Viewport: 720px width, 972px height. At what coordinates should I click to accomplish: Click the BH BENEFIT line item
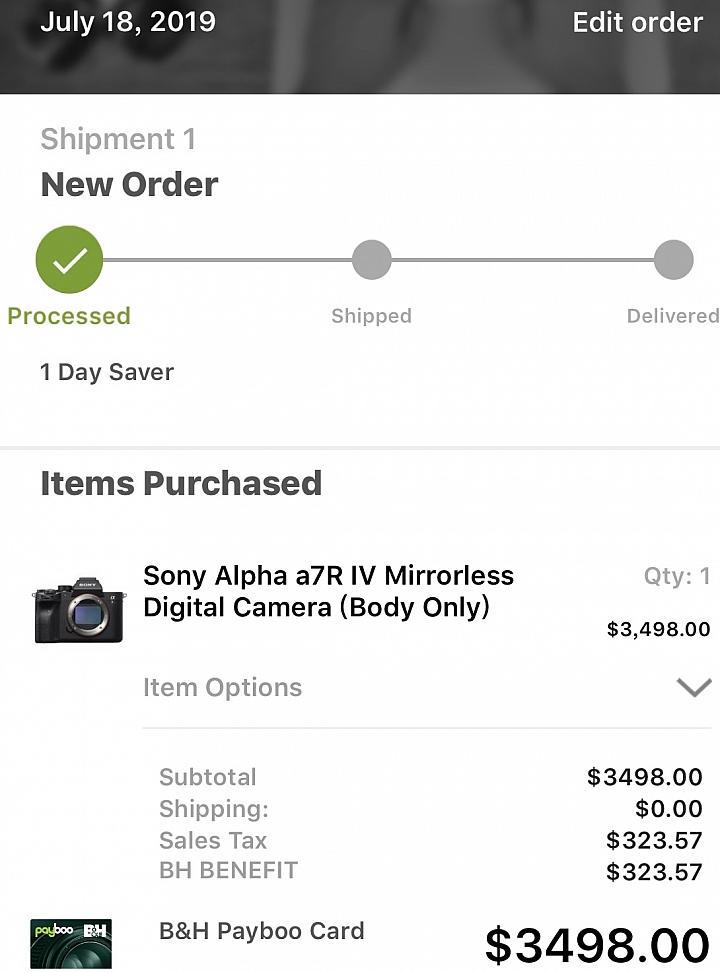pos(228,870)
